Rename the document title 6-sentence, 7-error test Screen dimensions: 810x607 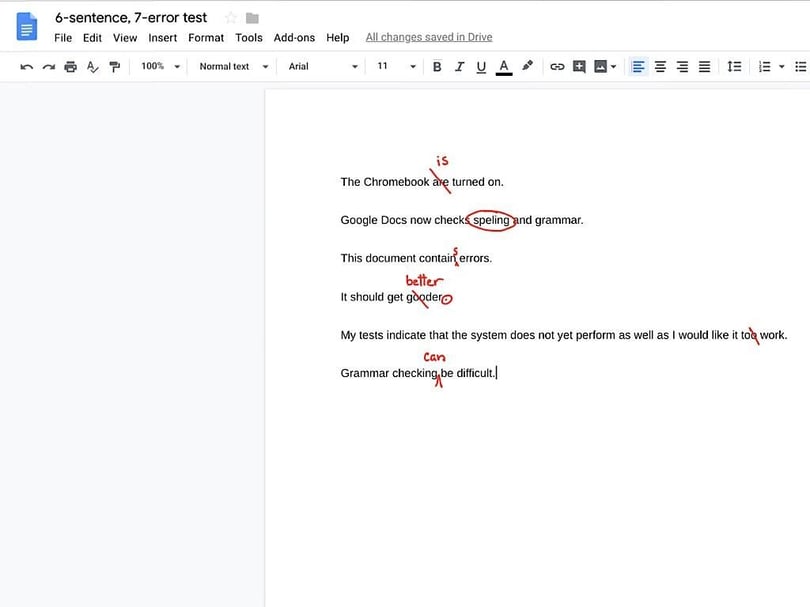pyautogui.click(x=130, y=17)
